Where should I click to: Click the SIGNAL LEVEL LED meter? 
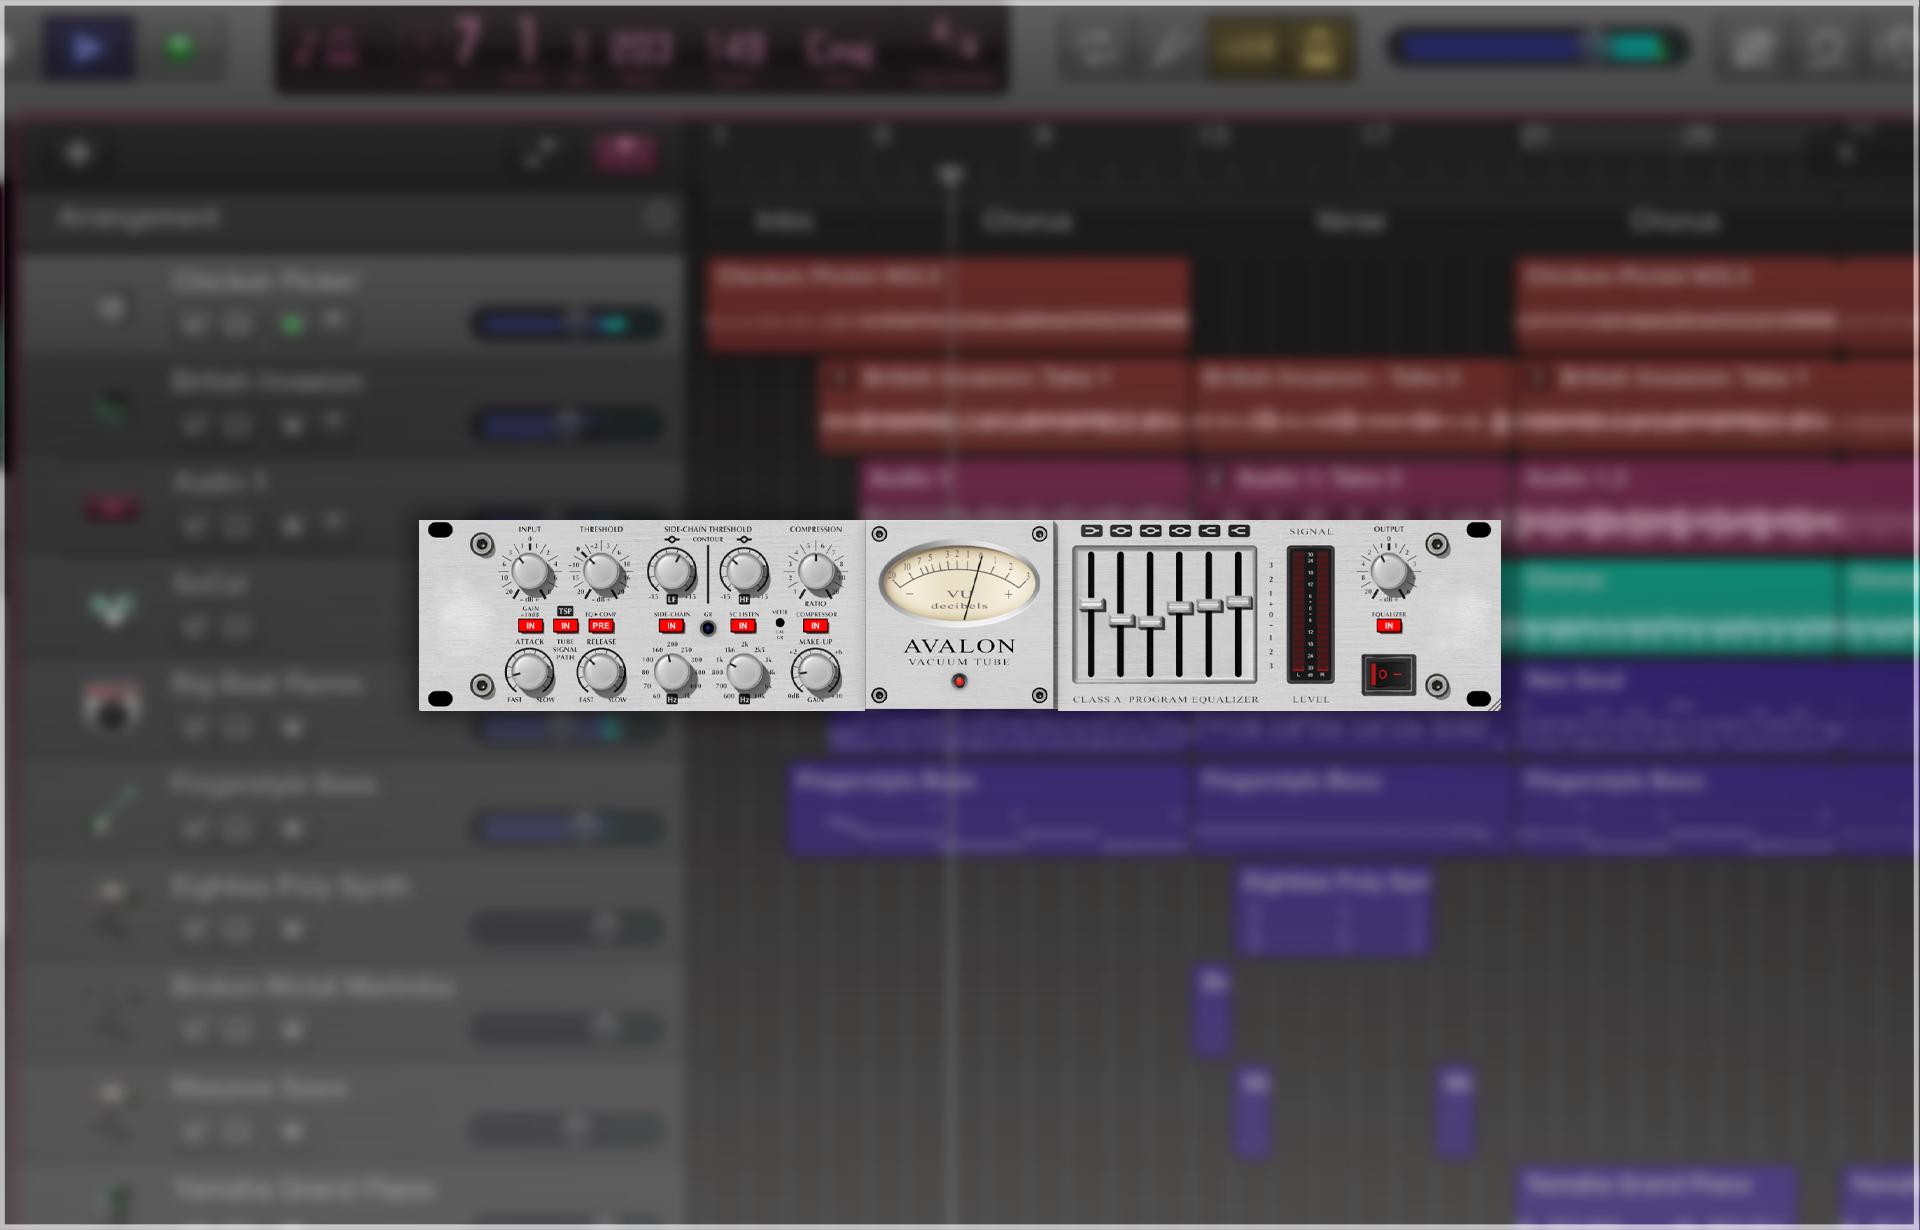pyautogui.click(x=1310, y=614)
